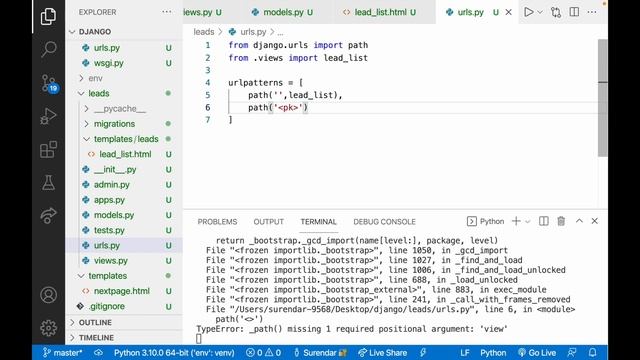Split the terminal panel
Image resolution: width=640 pixels, height=360 pixels.
click(544, 221)
